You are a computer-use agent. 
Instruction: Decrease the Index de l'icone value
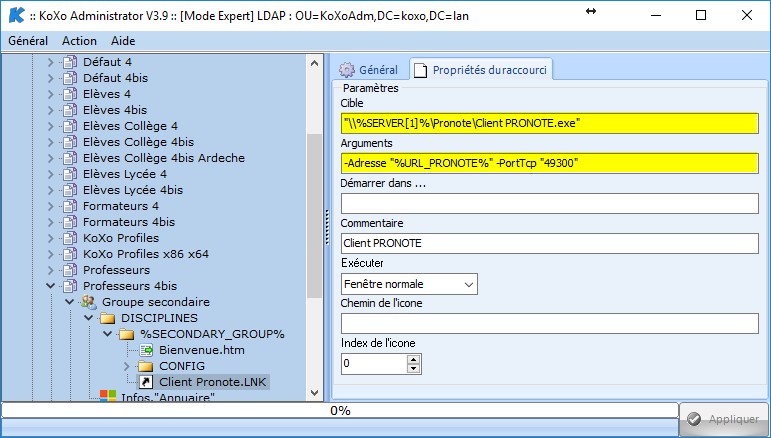click(x=414, y=368)
